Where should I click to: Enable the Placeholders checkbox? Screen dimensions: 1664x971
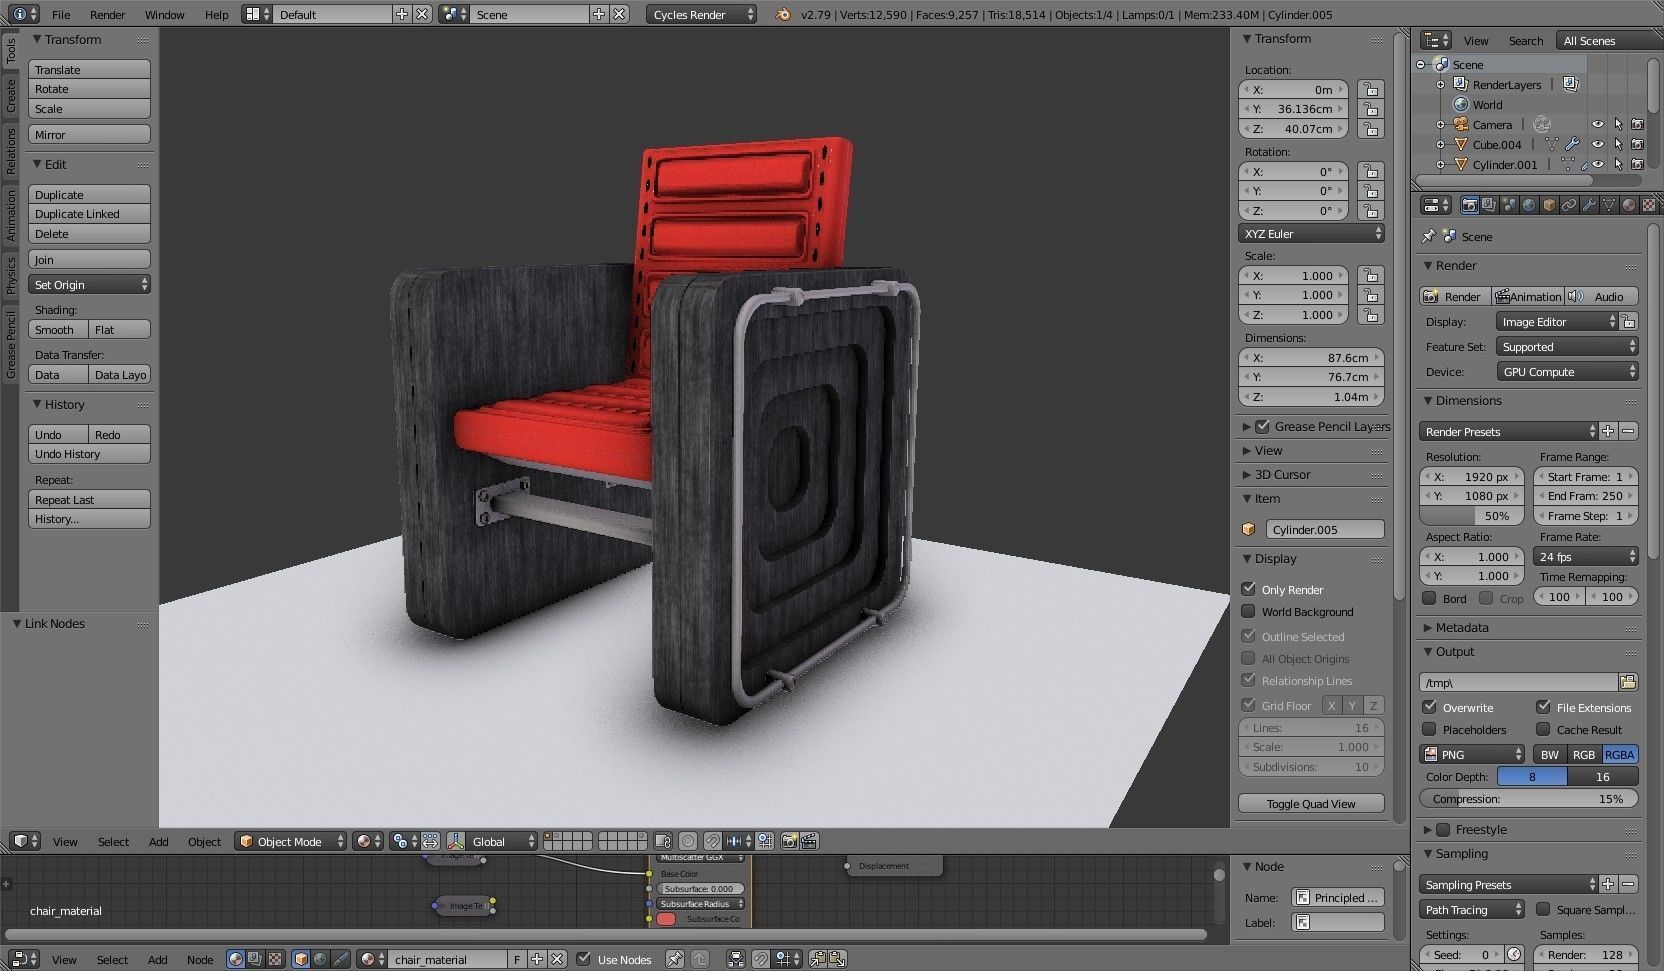1429,729
